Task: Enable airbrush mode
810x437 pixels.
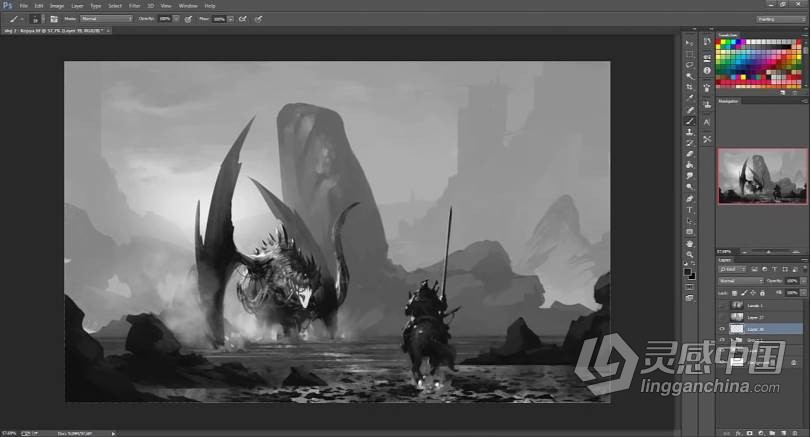Action: point(242,19)
